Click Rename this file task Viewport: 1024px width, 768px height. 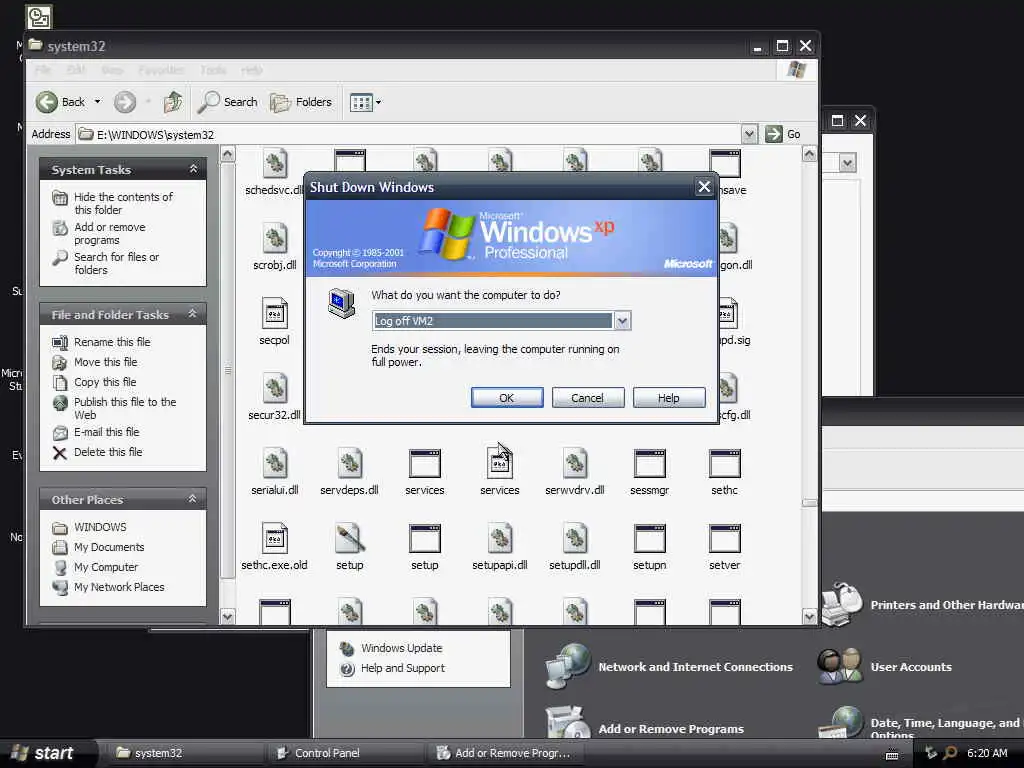112,342
